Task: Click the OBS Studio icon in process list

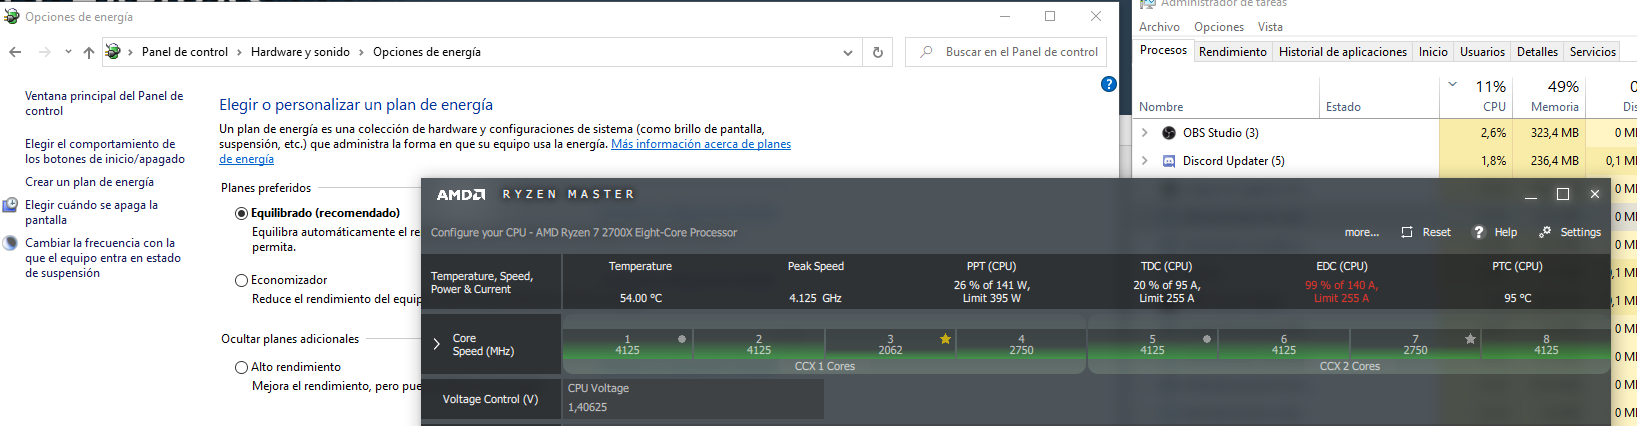Action: coord(1169,132)
